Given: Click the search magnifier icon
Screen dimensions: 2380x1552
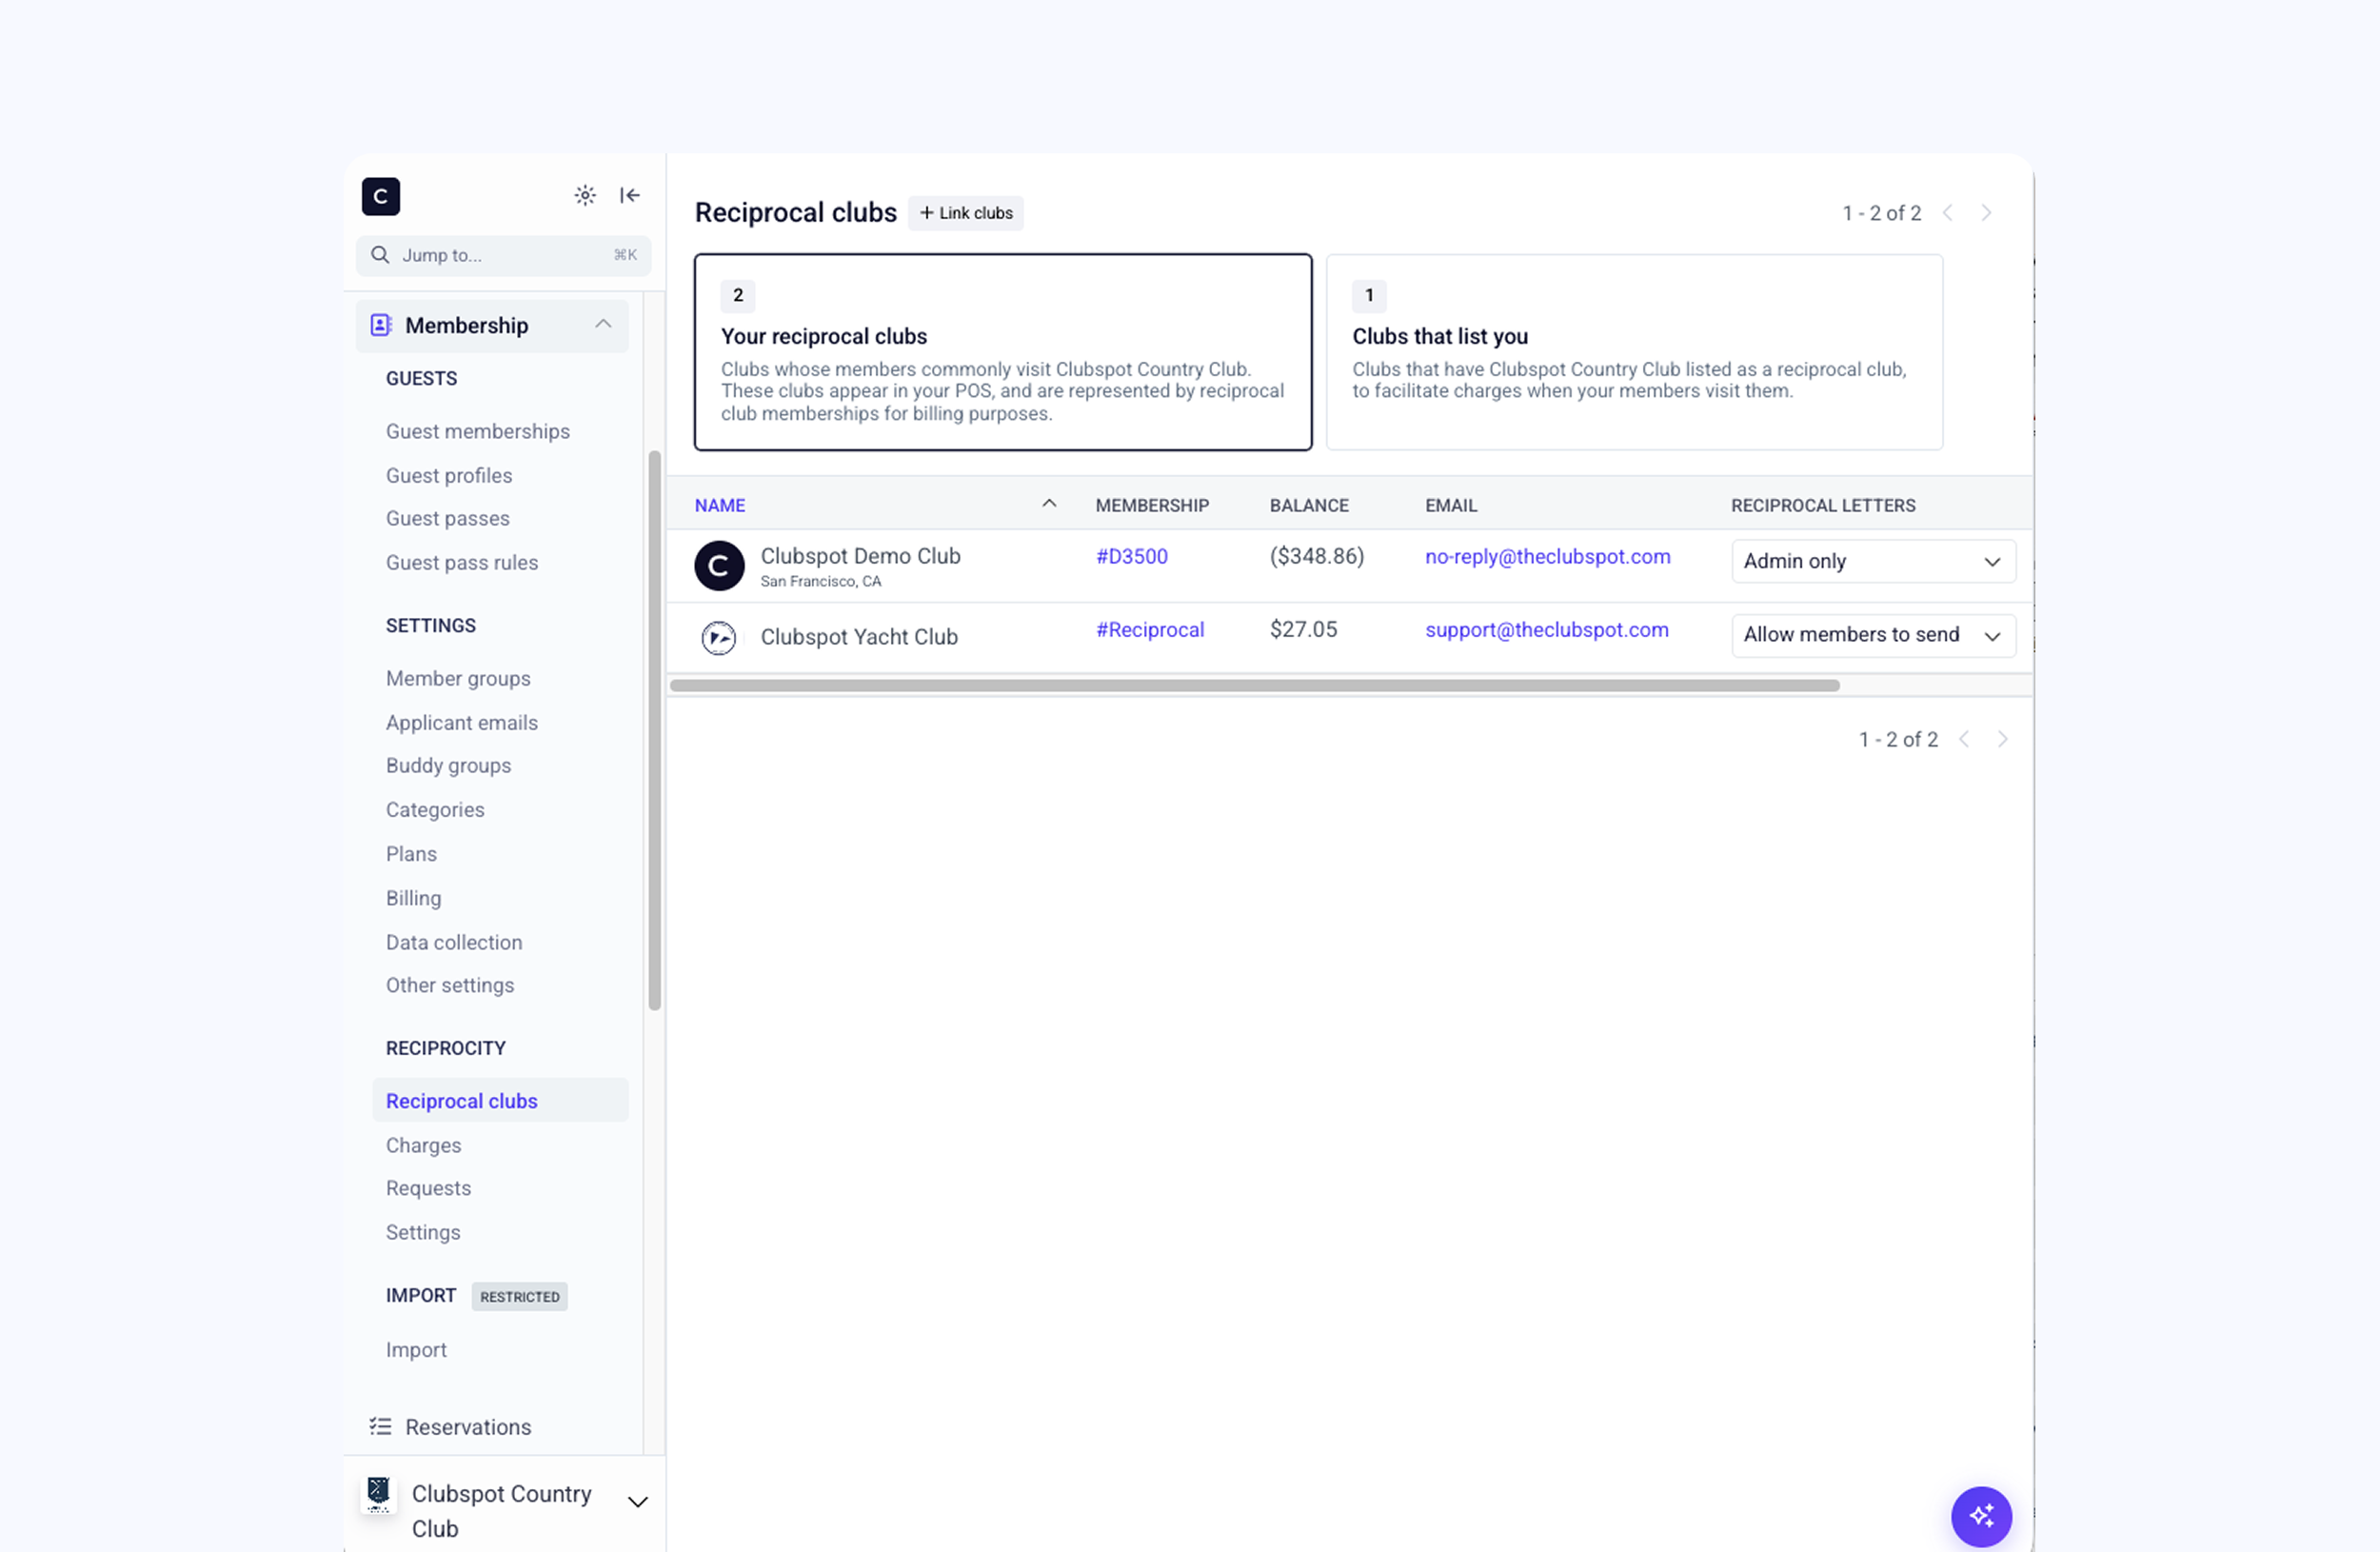Looking at the screenshot, I should [x=380, y=255].
